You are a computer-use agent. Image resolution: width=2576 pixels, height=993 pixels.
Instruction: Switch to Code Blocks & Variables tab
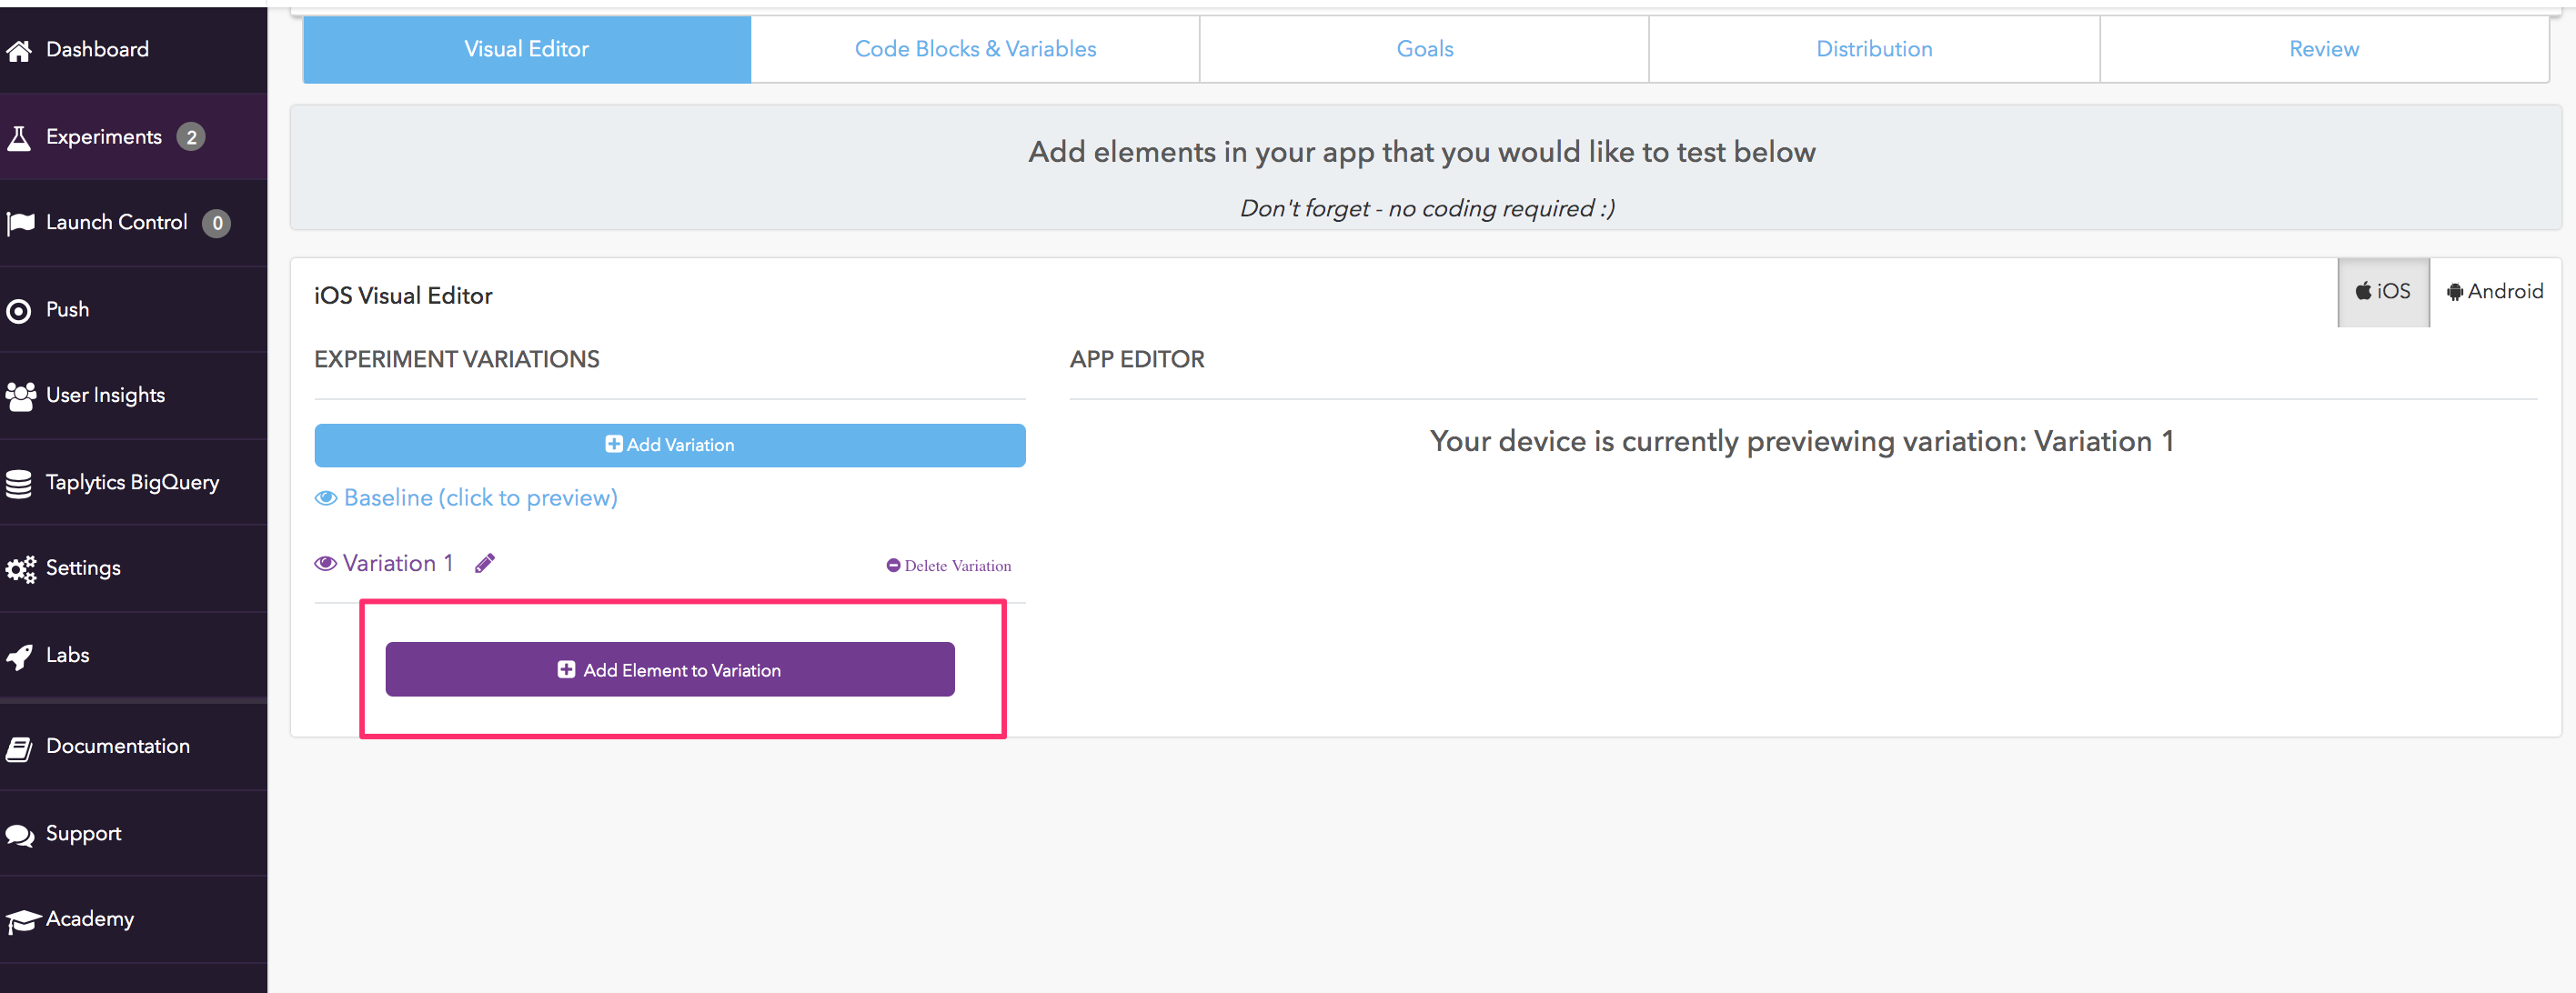(975, 49)
